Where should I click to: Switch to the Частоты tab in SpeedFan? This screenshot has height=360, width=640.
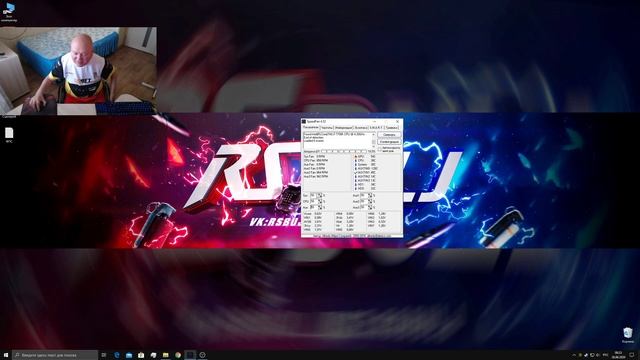click(x=327, y=128)
